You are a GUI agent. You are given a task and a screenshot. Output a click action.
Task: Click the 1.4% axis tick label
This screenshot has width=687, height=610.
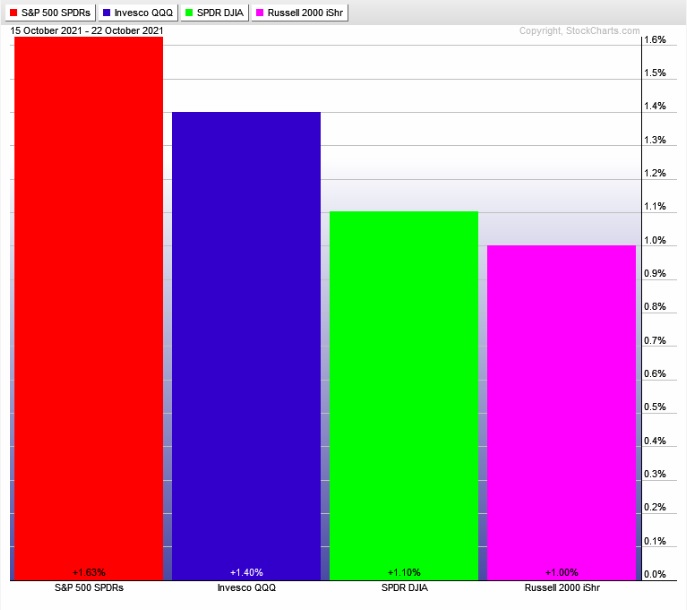tap(655, 106)
